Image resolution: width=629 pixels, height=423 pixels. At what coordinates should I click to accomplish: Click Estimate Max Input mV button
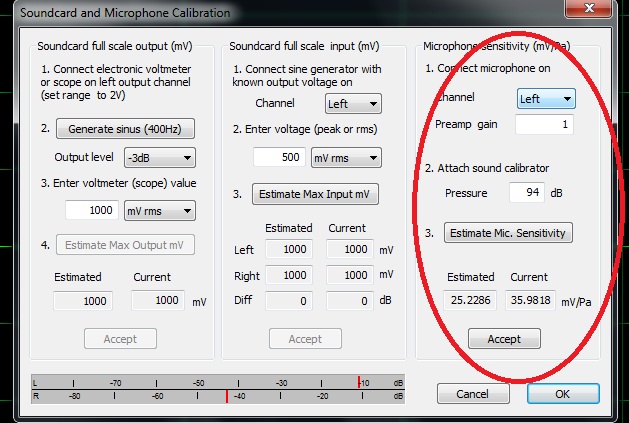(315, 194)
